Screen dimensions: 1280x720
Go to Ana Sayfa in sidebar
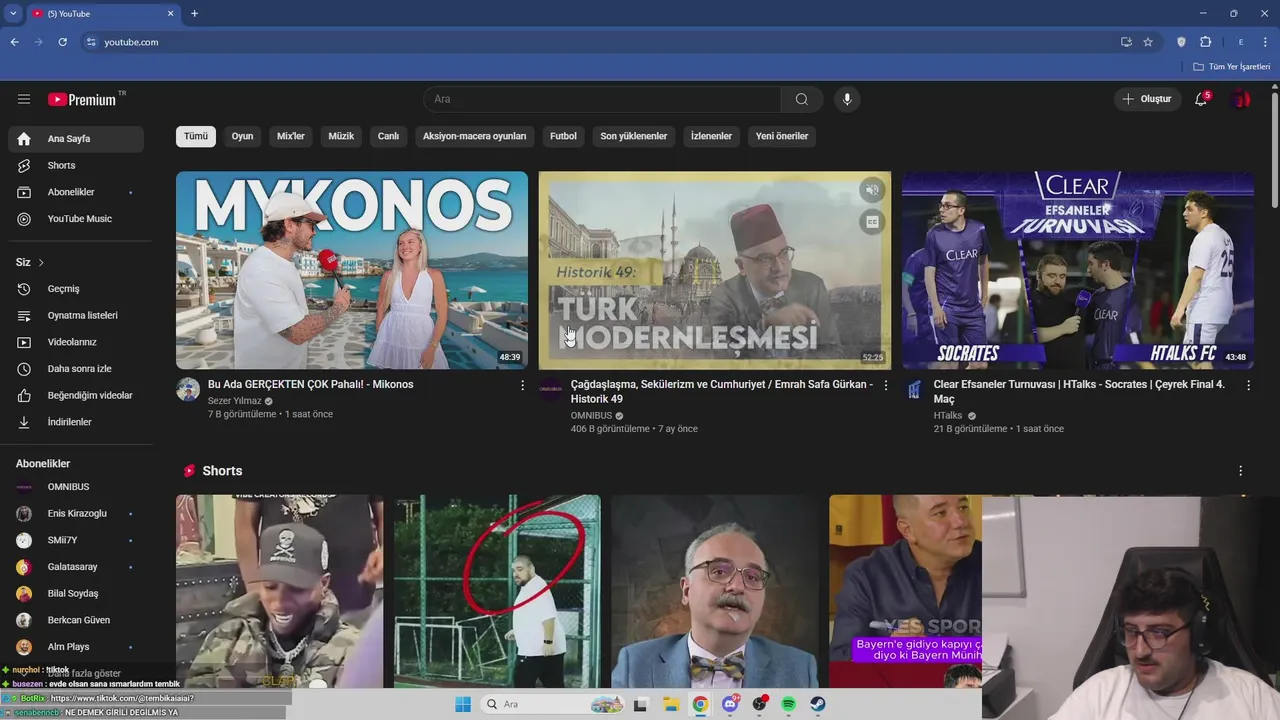(76, 139)
